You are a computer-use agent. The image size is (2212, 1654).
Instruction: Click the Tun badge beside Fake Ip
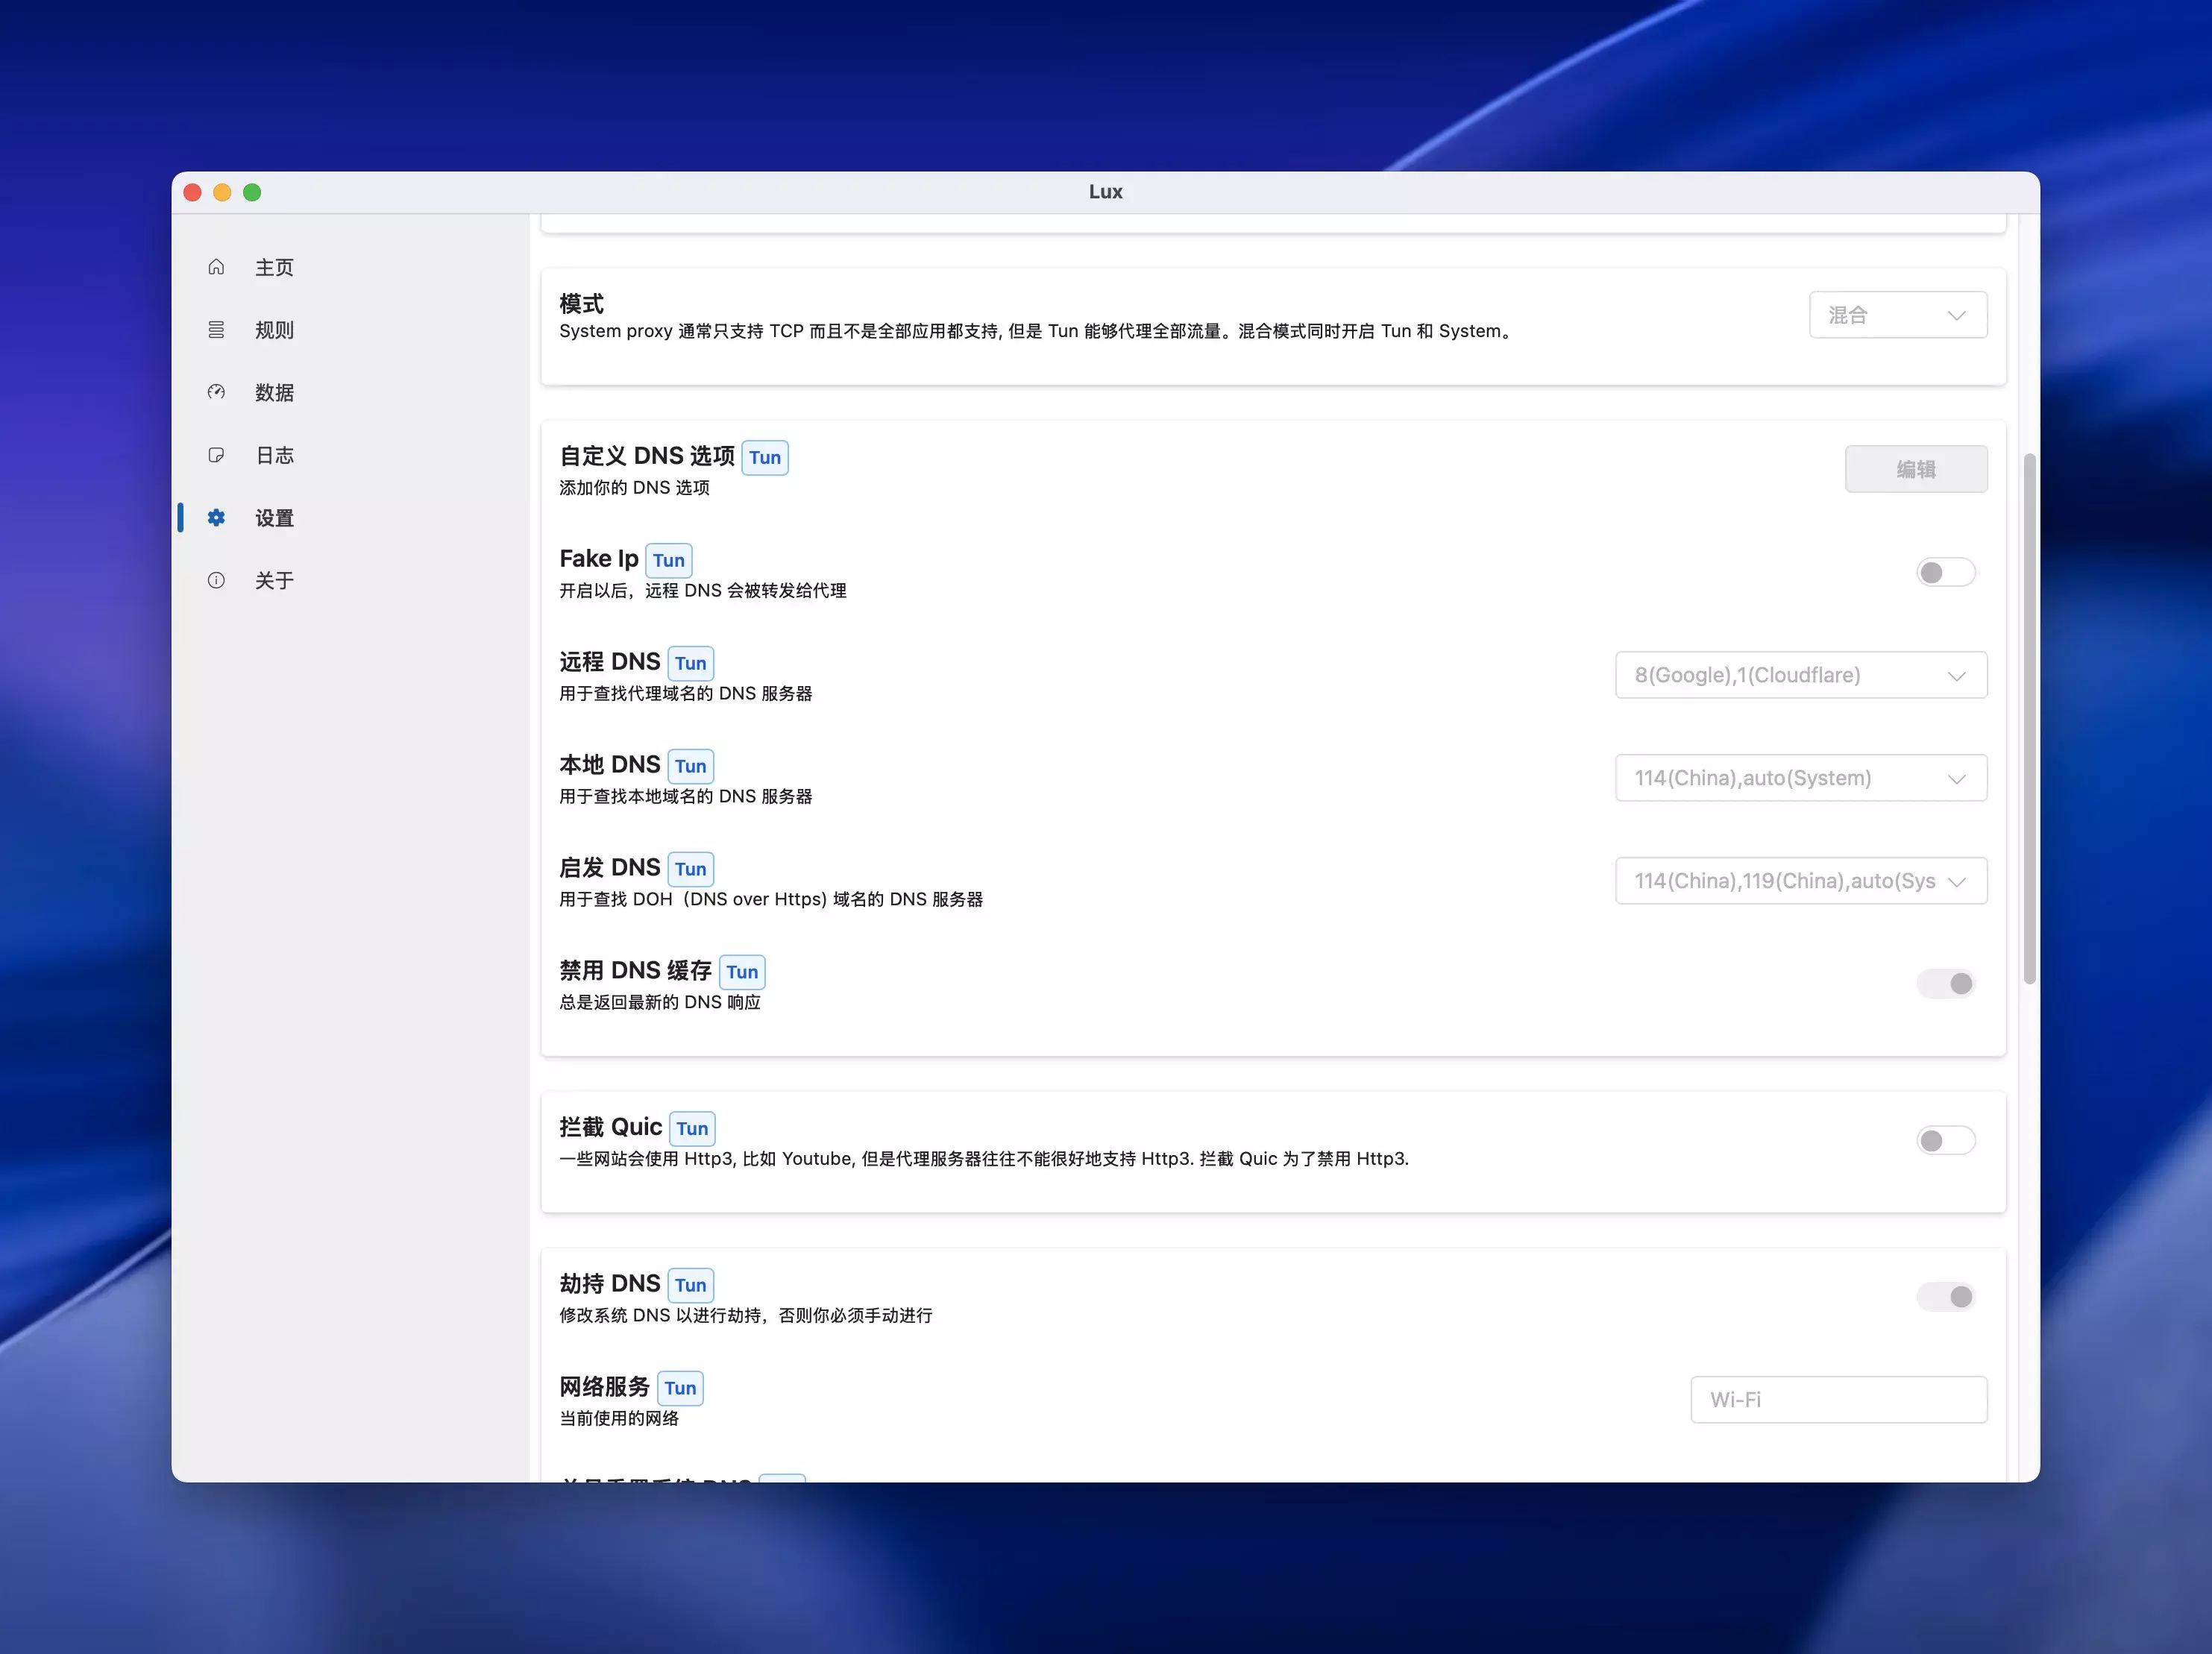click(x=669, y=560)
